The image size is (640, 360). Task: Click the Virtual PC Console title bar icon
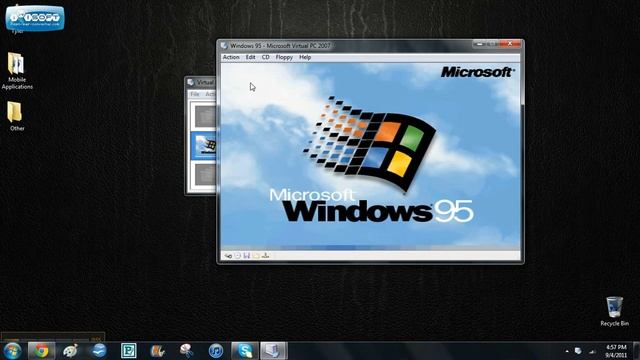(x=191, y=82)
